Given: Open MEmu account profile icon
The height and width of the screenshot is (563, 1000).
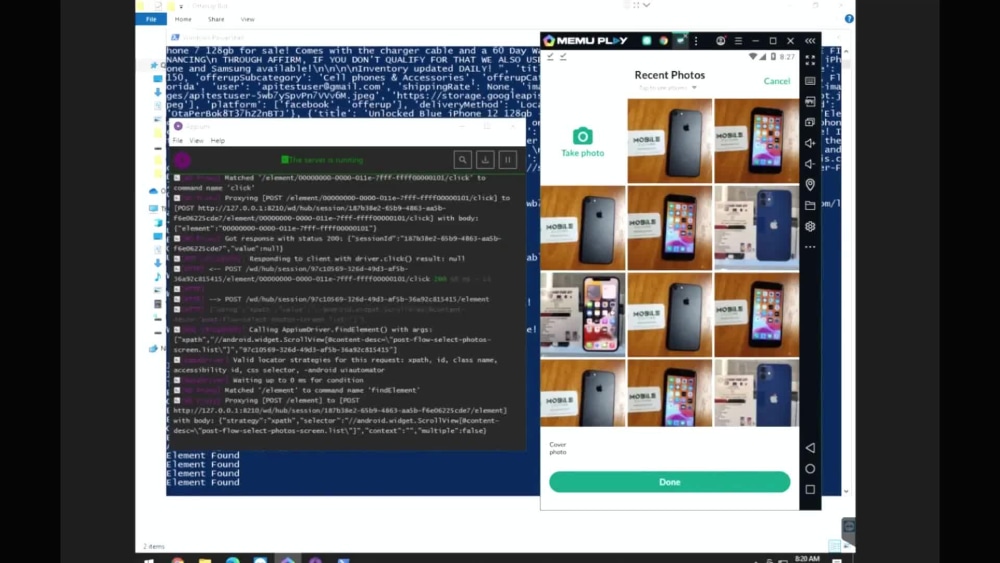Looking at the screenshot, I should (x=721, y=41).
